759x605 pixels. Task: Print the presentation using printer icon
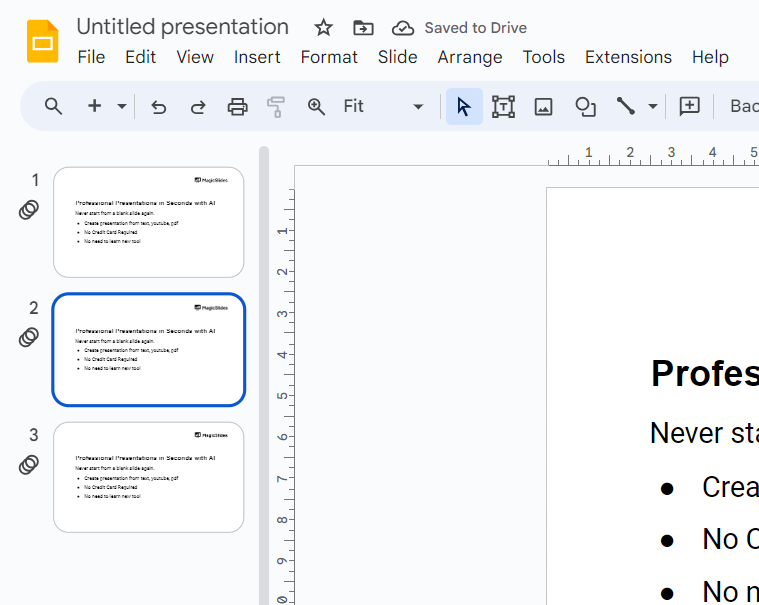point(237,106)
